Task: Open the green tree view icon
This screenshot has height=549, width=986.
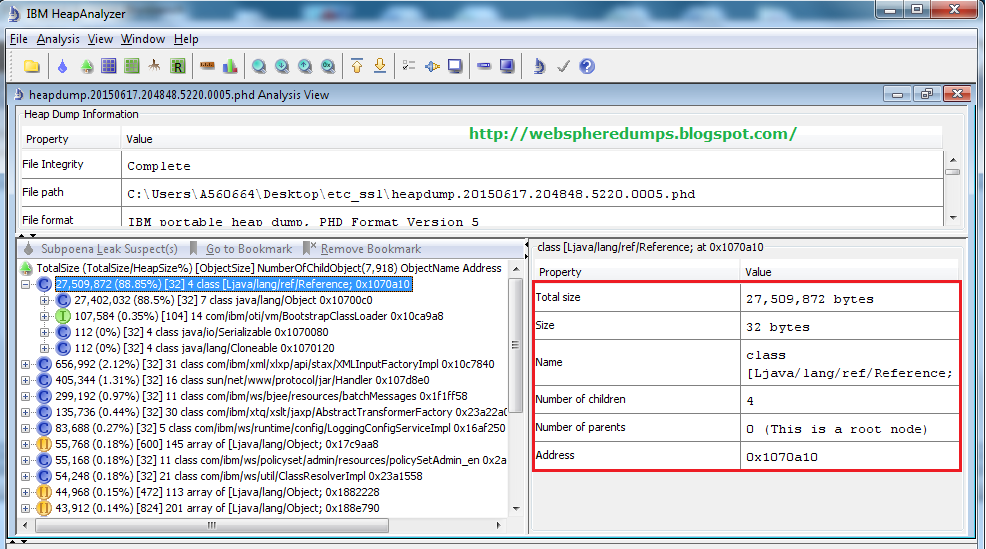Action: (x=87, y=66)
